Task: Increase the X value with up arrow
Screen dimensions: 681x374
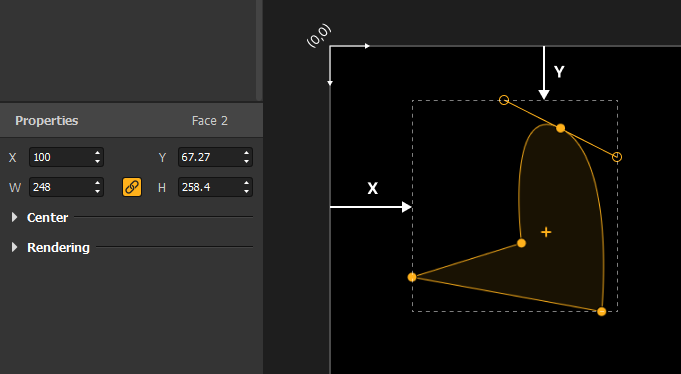Action: pos(97,153)
